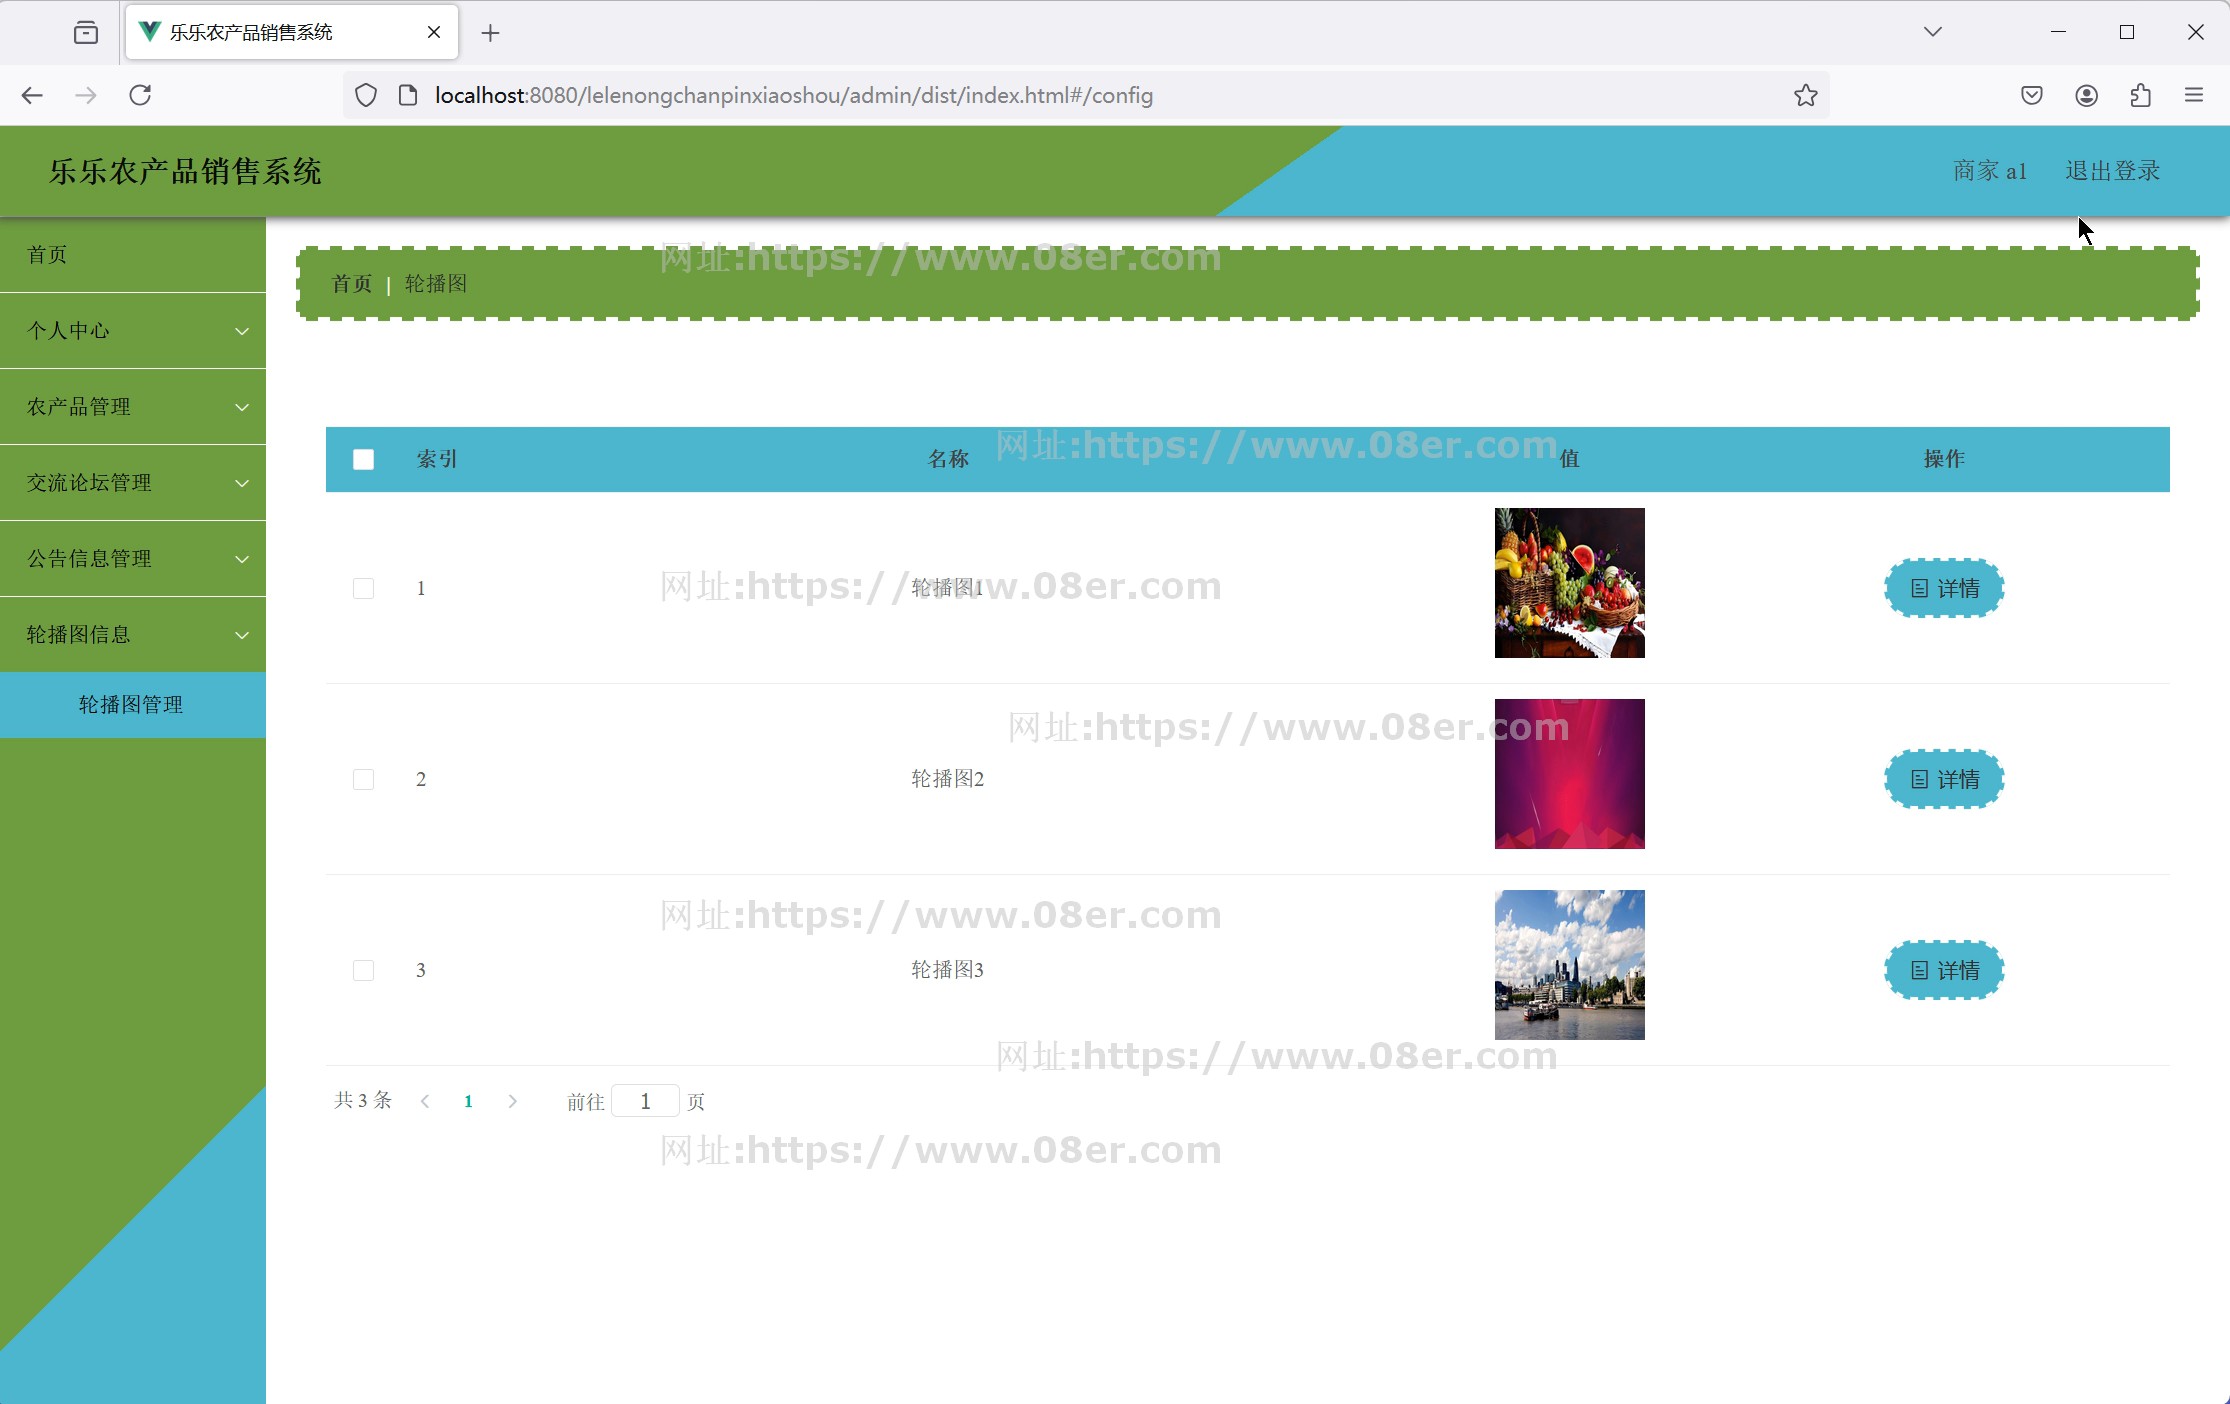The image size is (2230, 1404).
Task: Open the fruit basket thumbnail image
Action: pyautogui.click(x=1569, y=583)
